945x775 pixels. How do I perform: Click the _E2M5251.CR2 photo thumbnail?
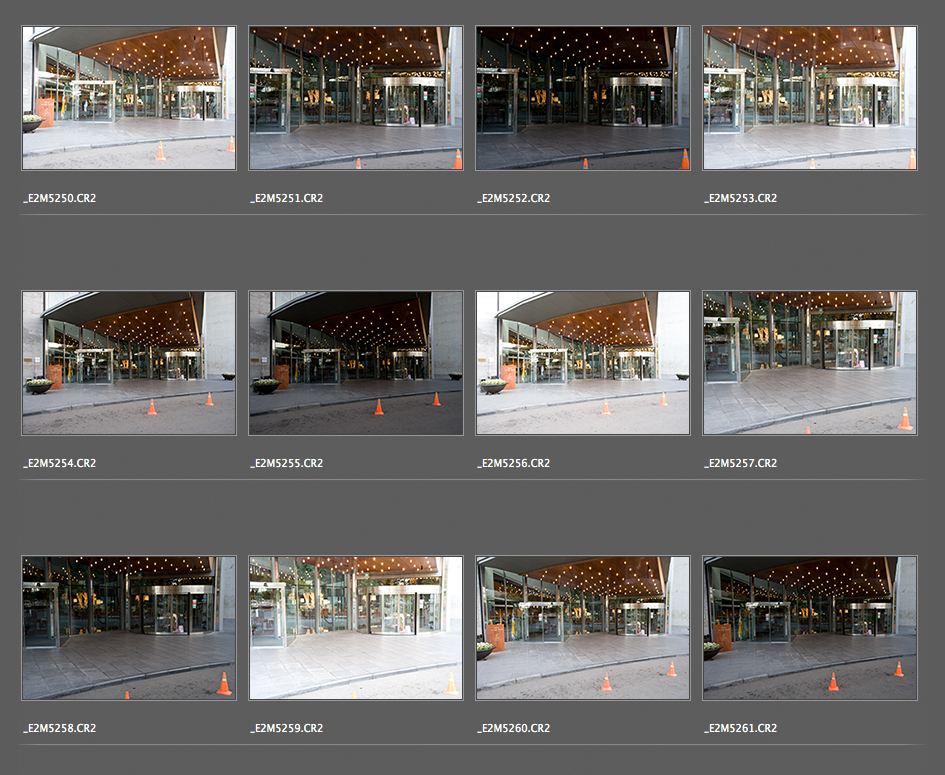click(x=356, y=98)
